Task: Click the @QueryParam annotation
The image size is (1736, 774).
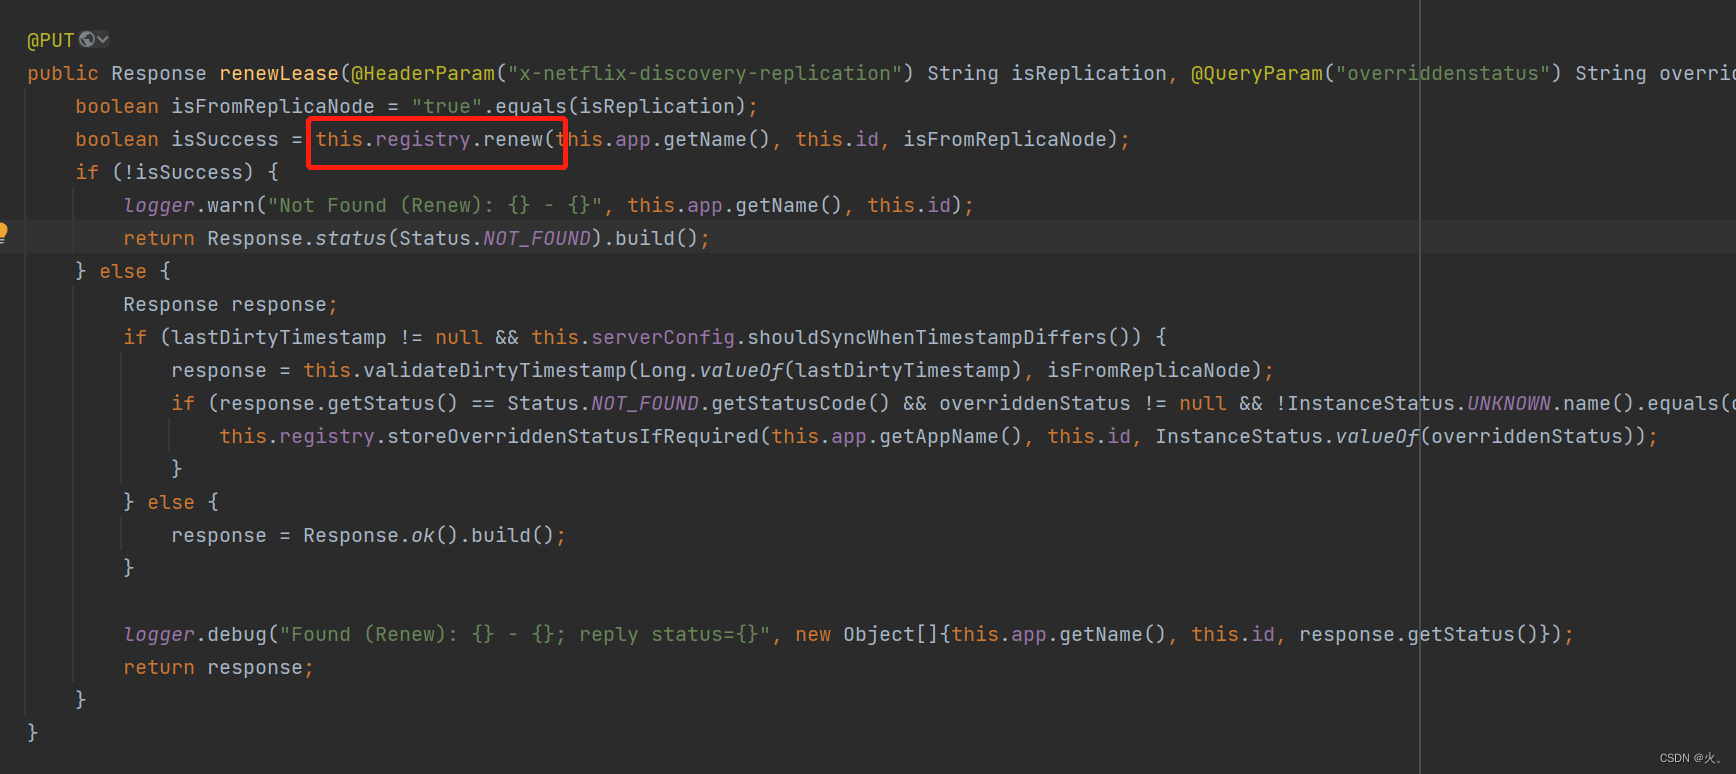Action: pos(1257,73)
